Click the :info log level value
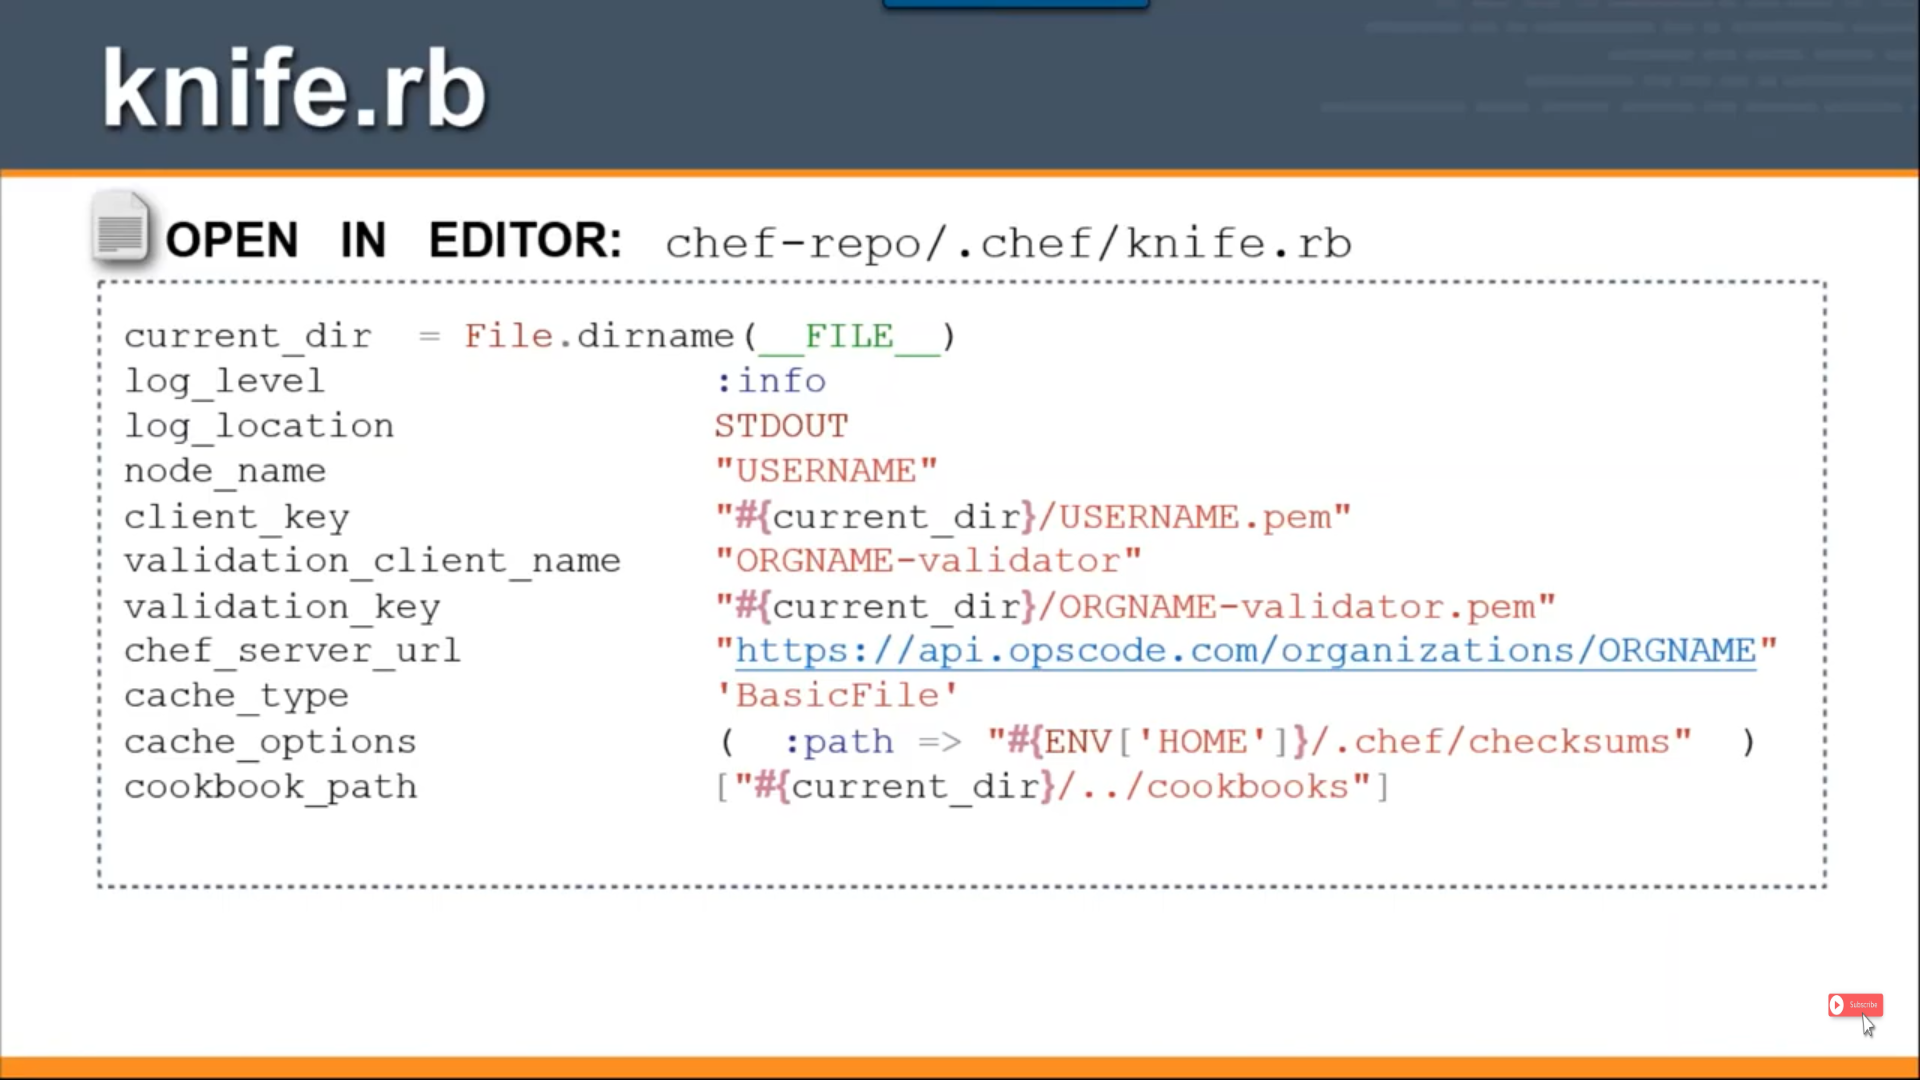This screenshot has height=1080, width=1920. pos(771,381)
